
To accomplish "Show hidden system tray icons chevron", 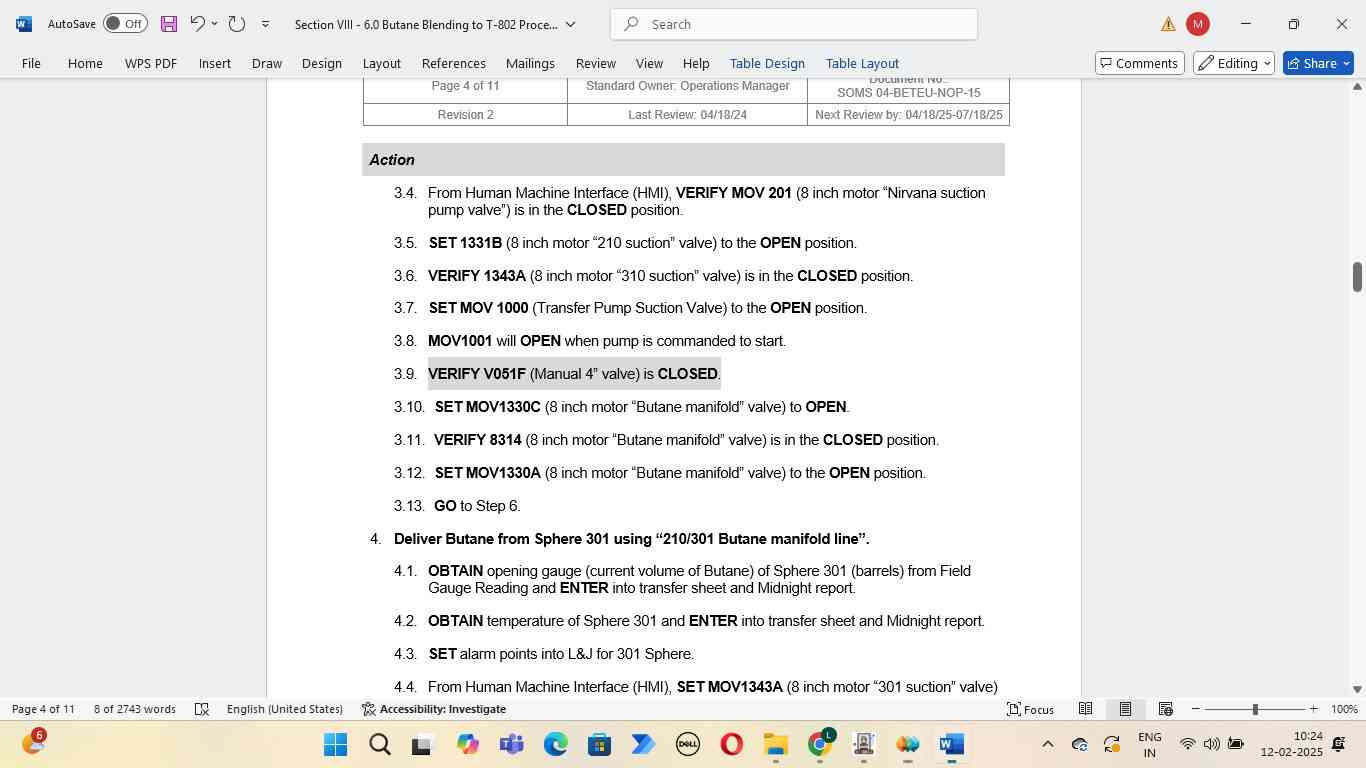I will click(1048, 745).
